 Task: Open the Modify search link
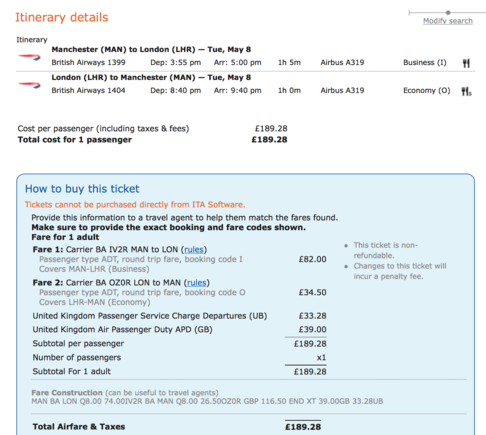point(448,21)
